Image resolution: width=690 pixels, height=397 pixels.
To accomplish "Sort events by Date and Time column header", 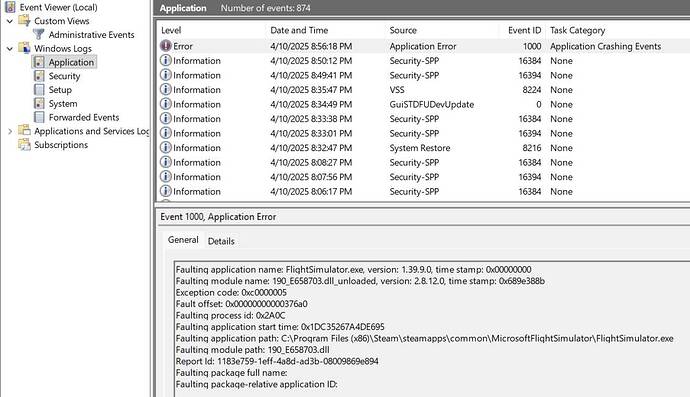I will [x=299, y=30].
